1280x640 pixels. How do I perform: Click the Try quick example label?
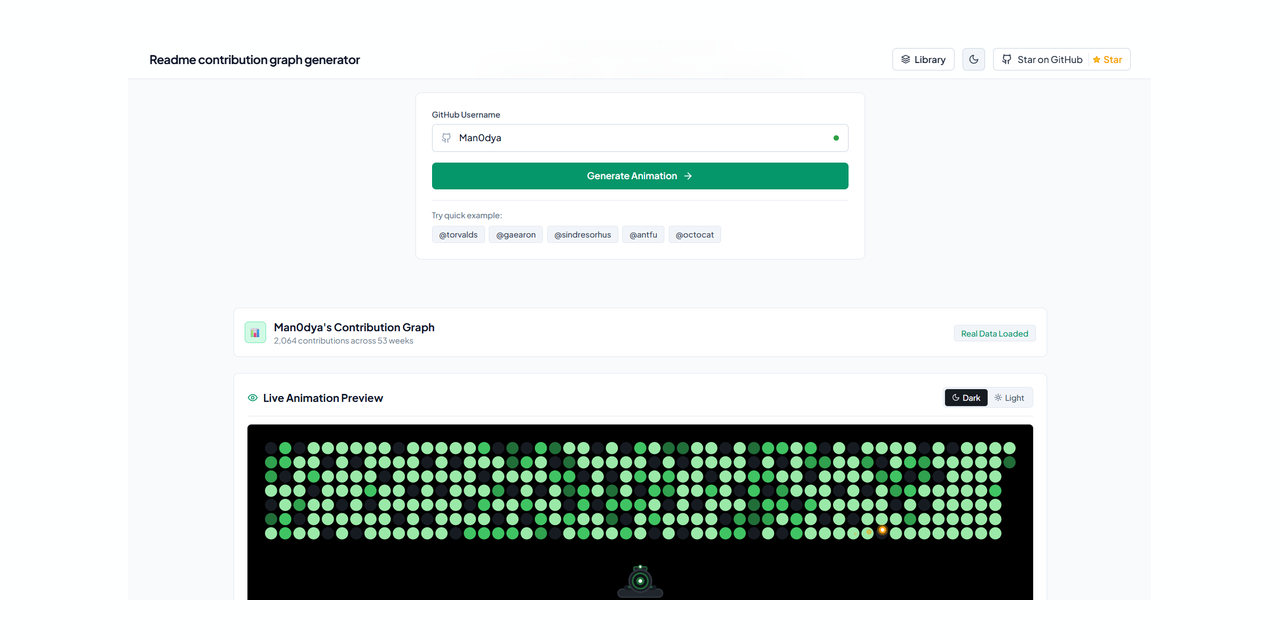click(x=467, y=215)
